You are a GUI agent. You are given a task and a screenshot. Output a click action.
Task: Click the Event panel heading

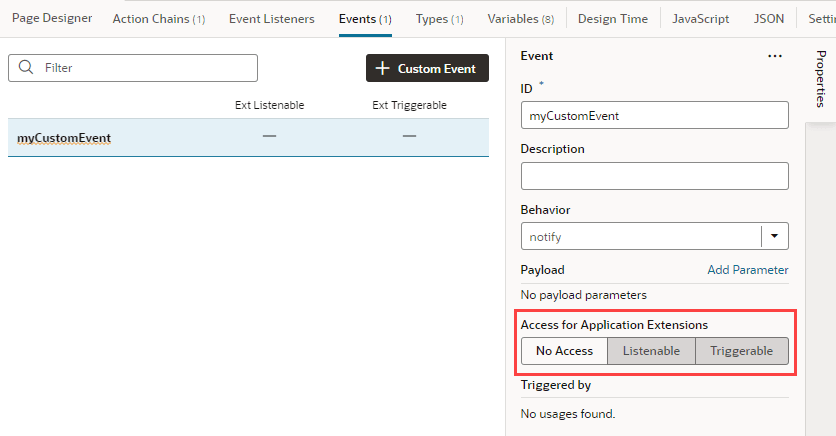pyautogui.click(x=536, y=56)
